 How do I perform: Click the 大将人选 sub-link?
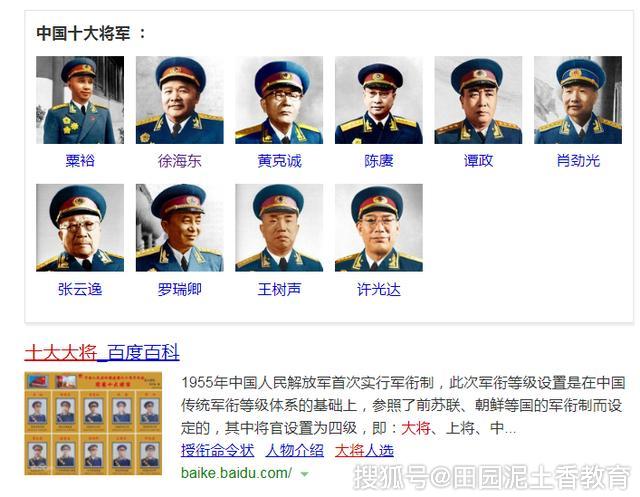[x=364, y=450]
